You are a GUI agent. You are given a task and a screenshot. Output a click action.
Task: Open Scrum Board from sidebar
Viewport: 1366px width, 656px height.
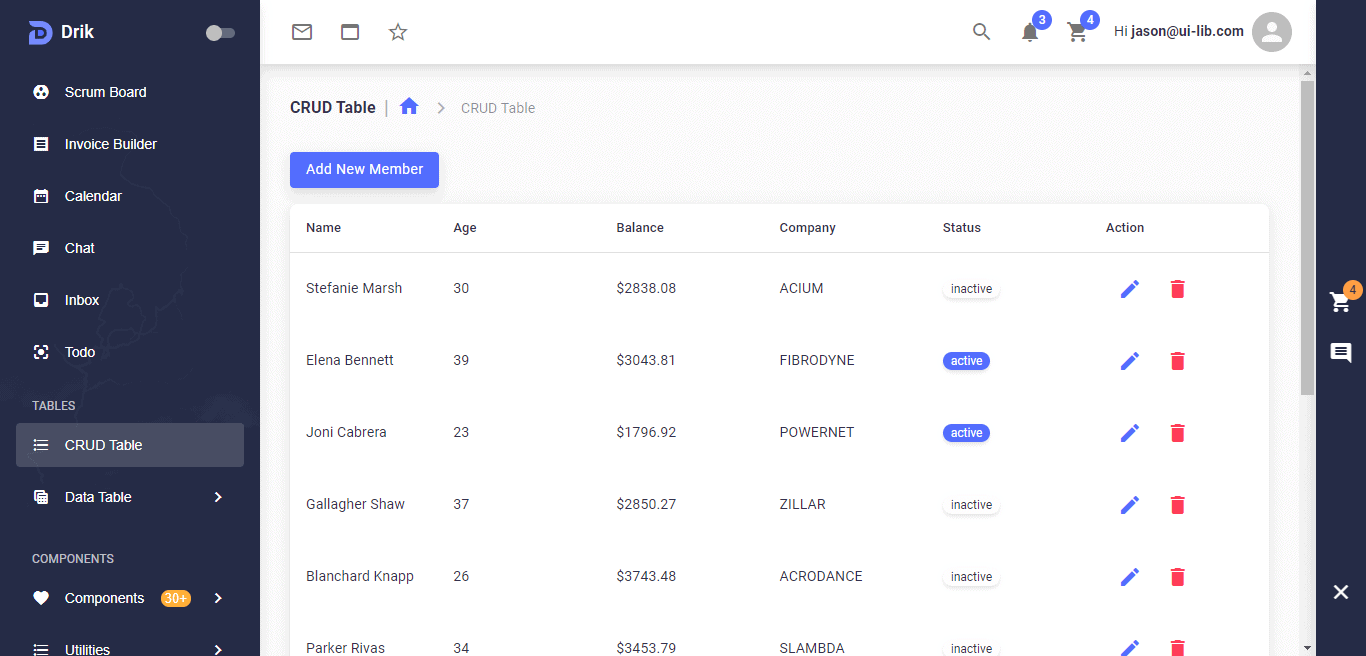point(105,92)
